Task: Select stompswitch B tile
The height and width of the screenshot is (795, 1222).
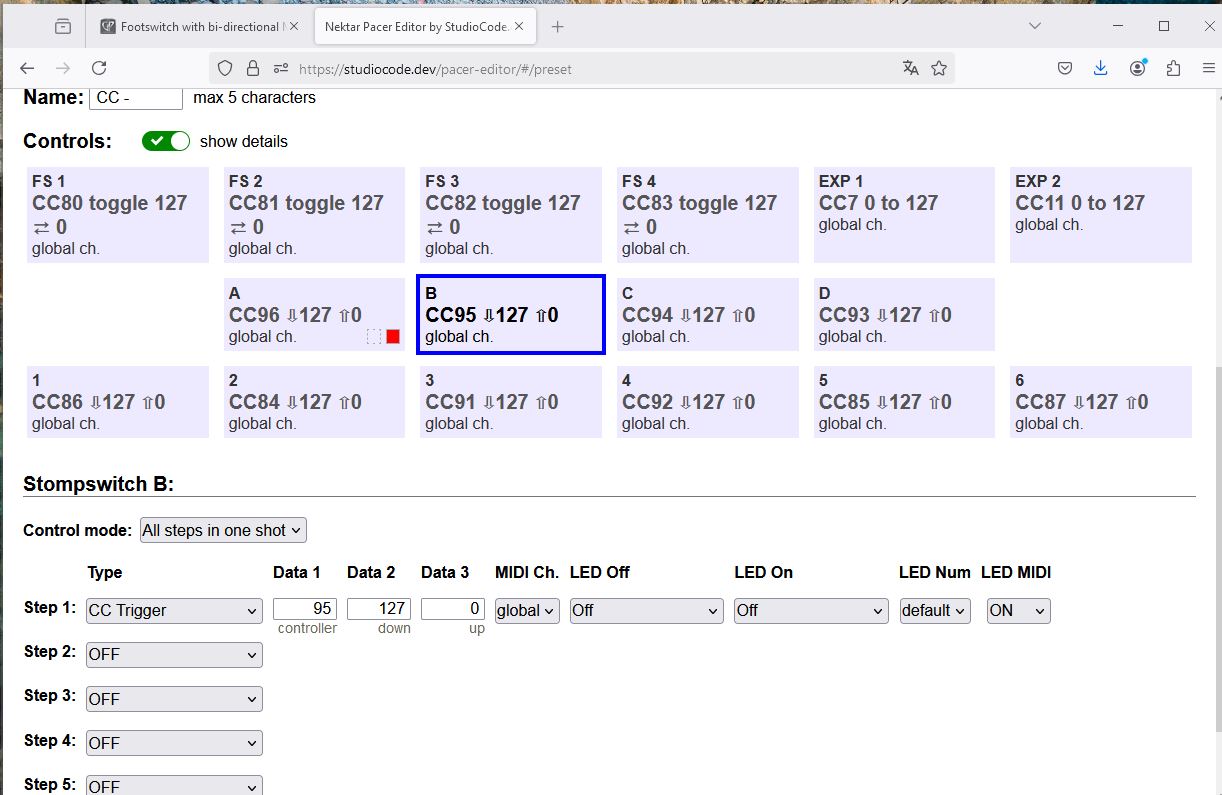Action: (x=511, y=315)
